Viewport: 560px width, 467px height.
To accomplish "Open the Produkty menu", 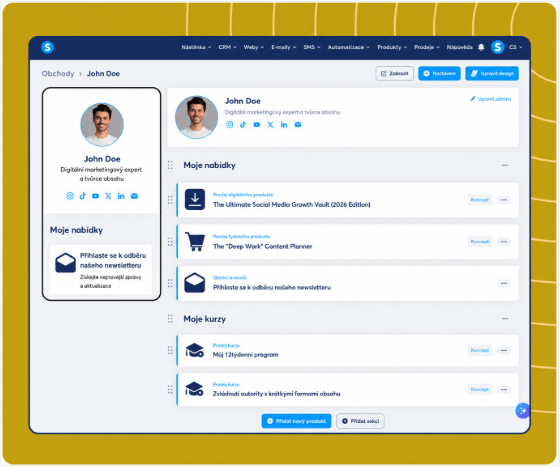I will [392, 47].
